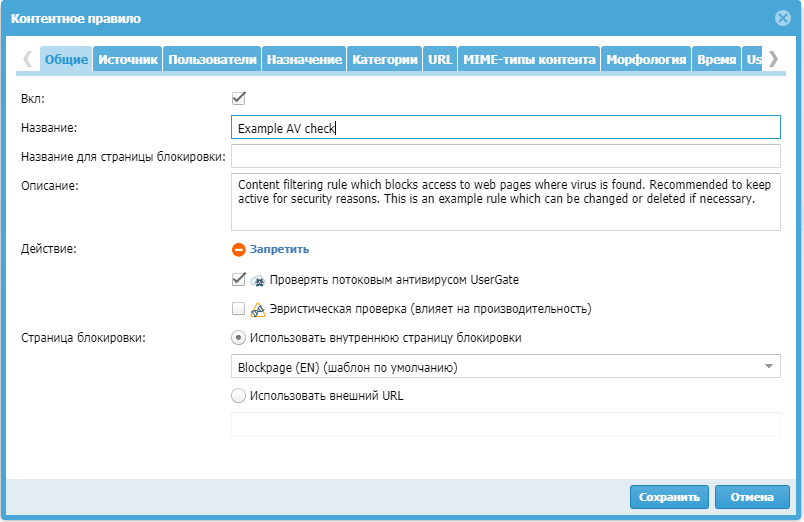Open the Blockpage template dropdown

click(x=505, y=367)
